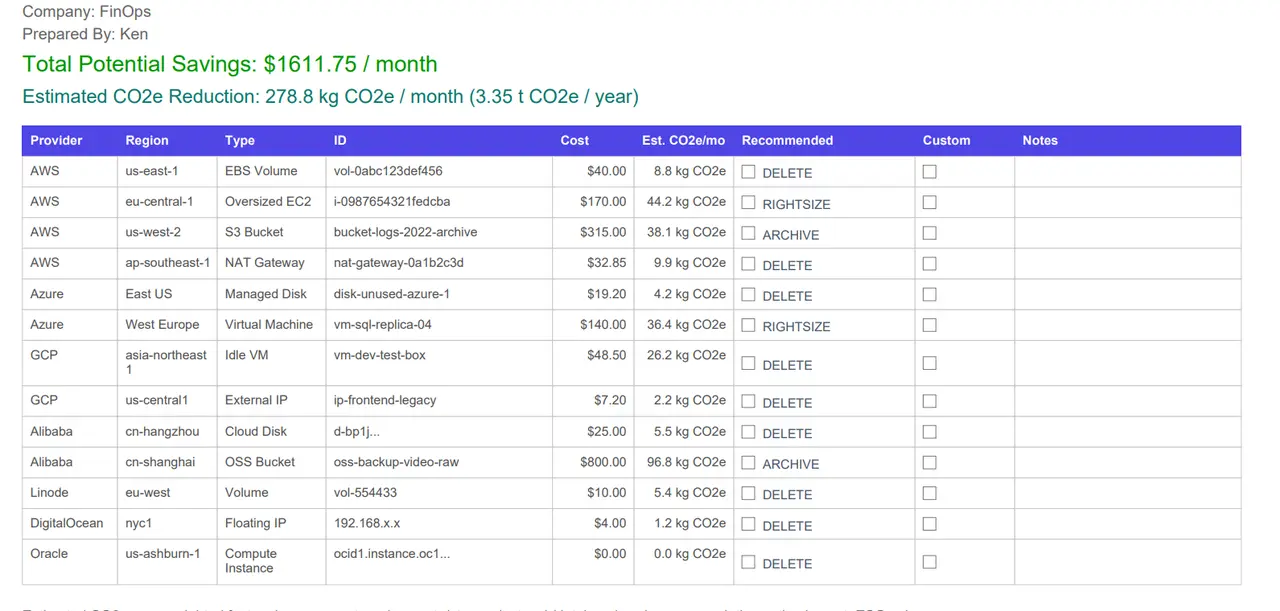The image size is (1280, 611).
Task: Click the Company: FinOps text
Action: tap(87, 12)
